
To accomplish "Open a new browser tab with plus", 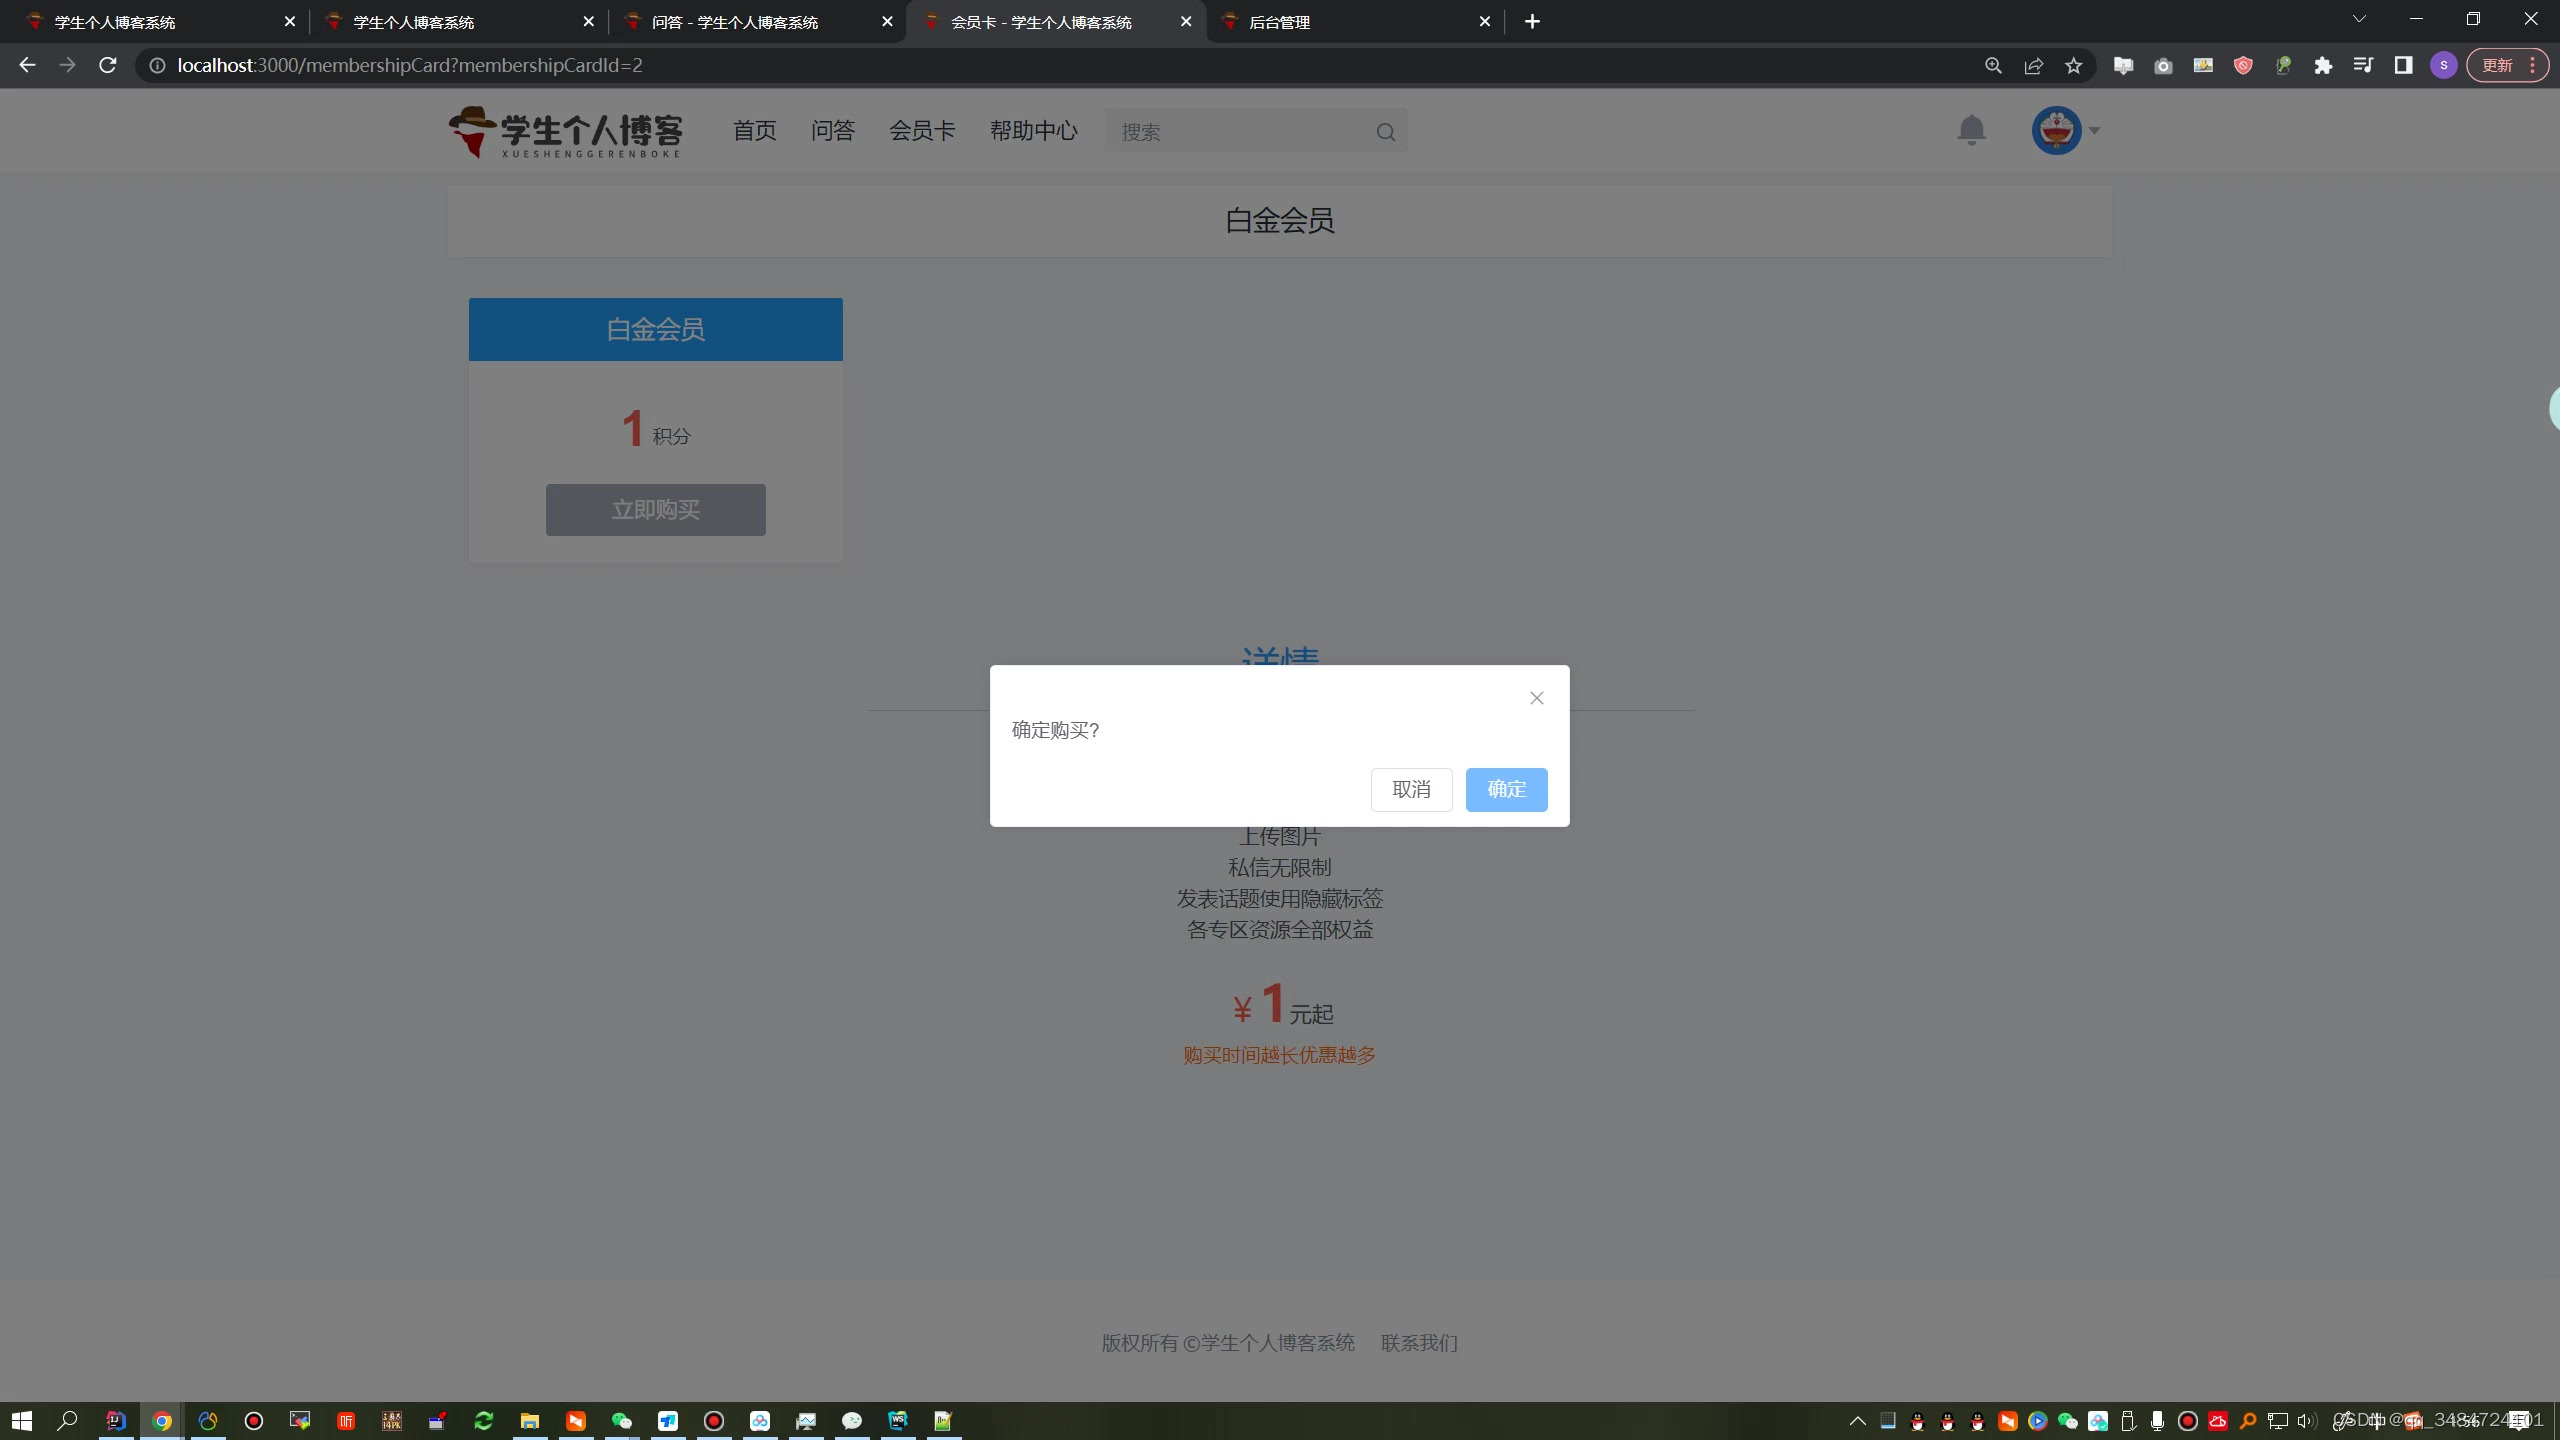I will tap(1532, 22).
